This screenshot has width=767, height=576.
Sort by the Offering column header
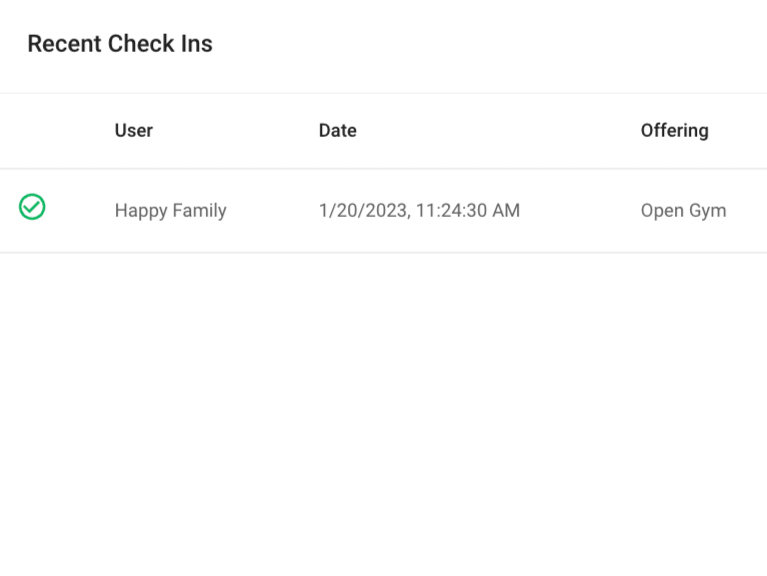tap(675, 131)
